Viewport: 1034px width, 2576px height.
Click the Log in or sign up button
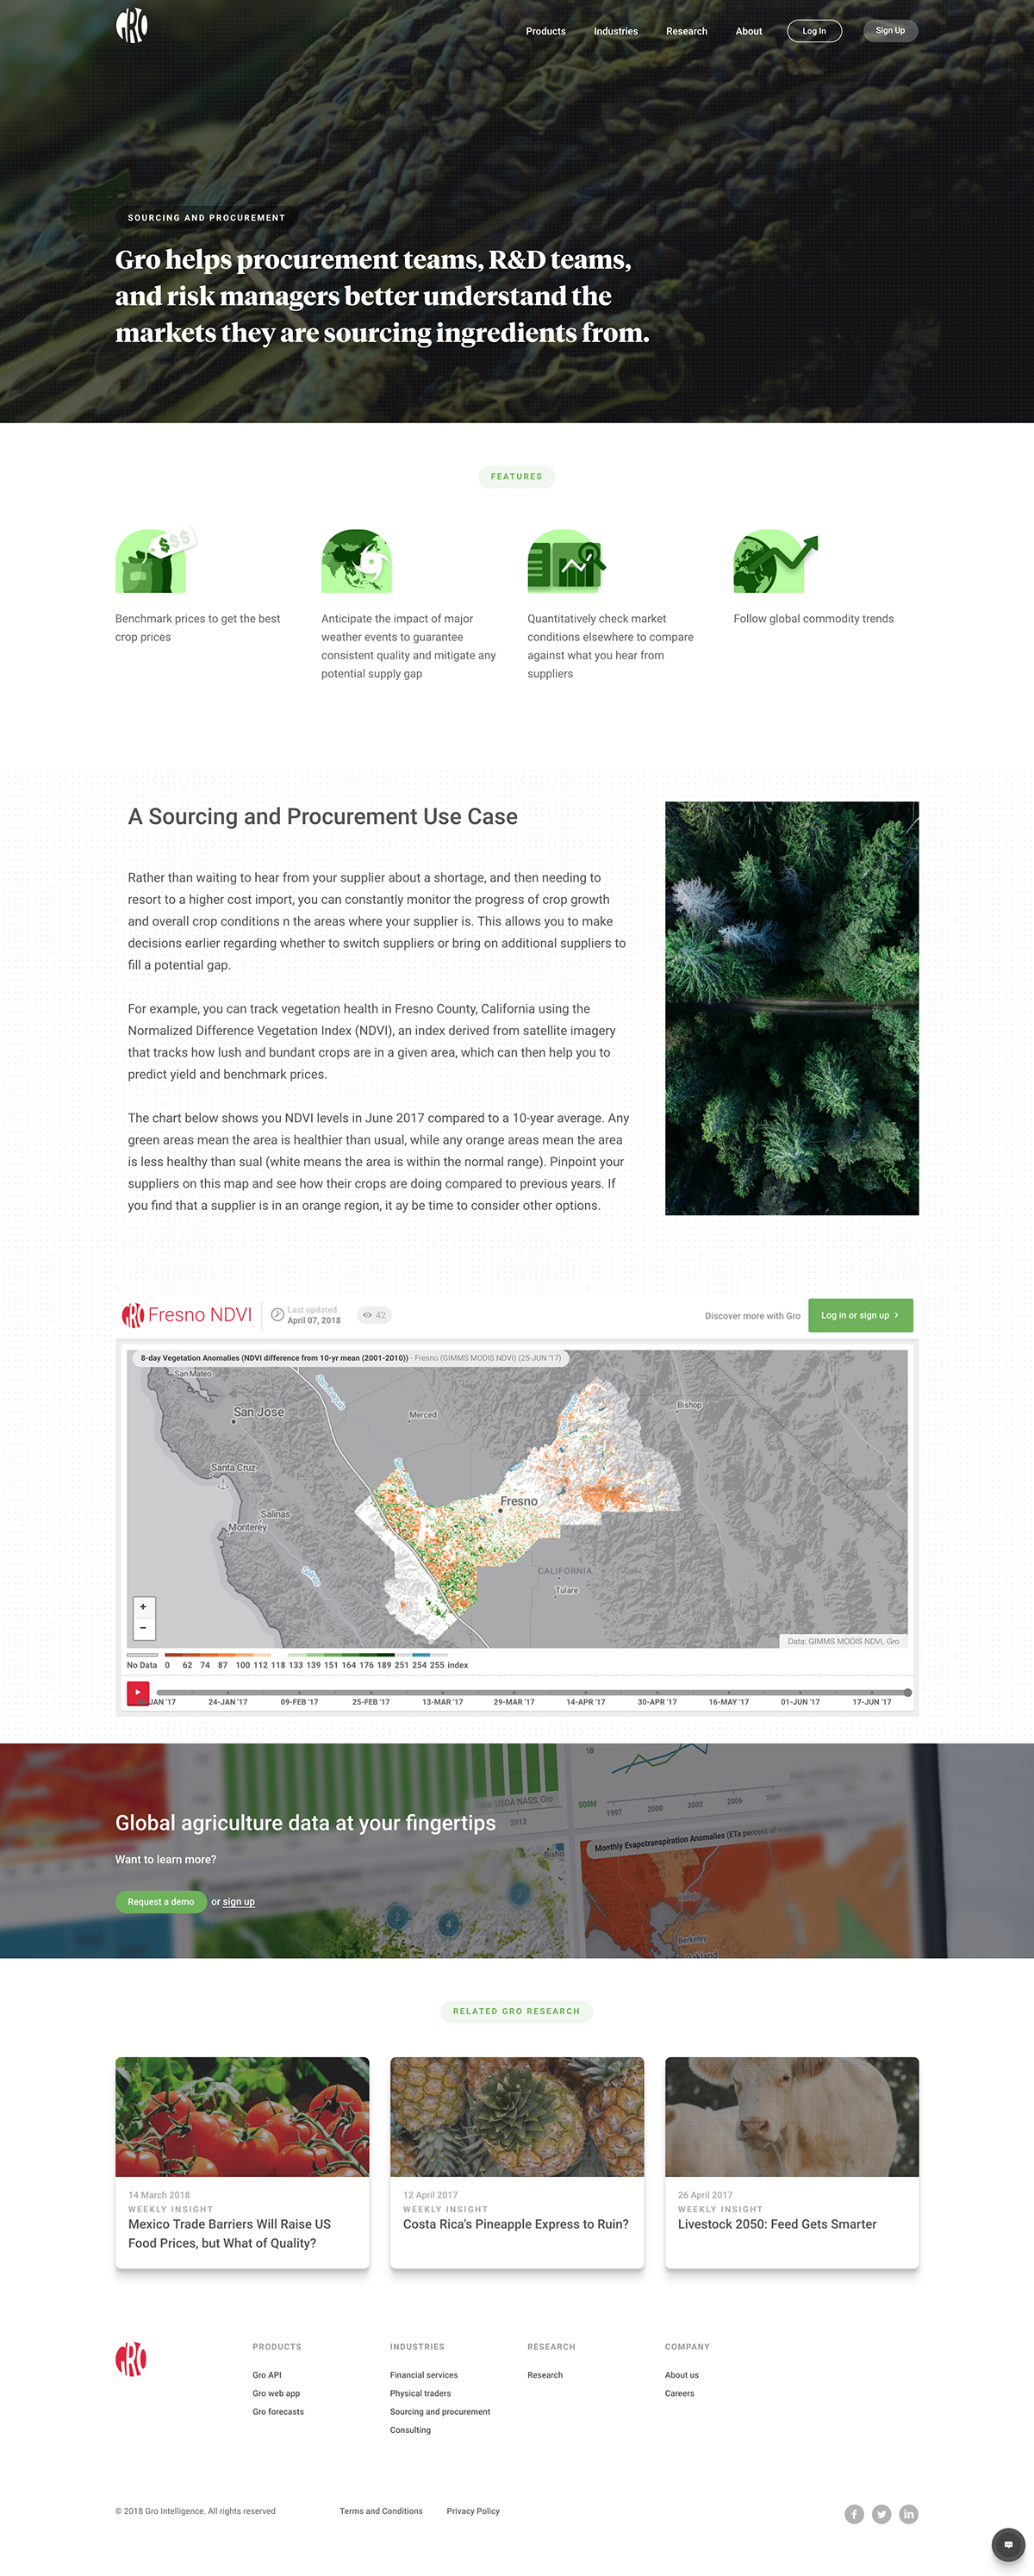coord(860,1315)
